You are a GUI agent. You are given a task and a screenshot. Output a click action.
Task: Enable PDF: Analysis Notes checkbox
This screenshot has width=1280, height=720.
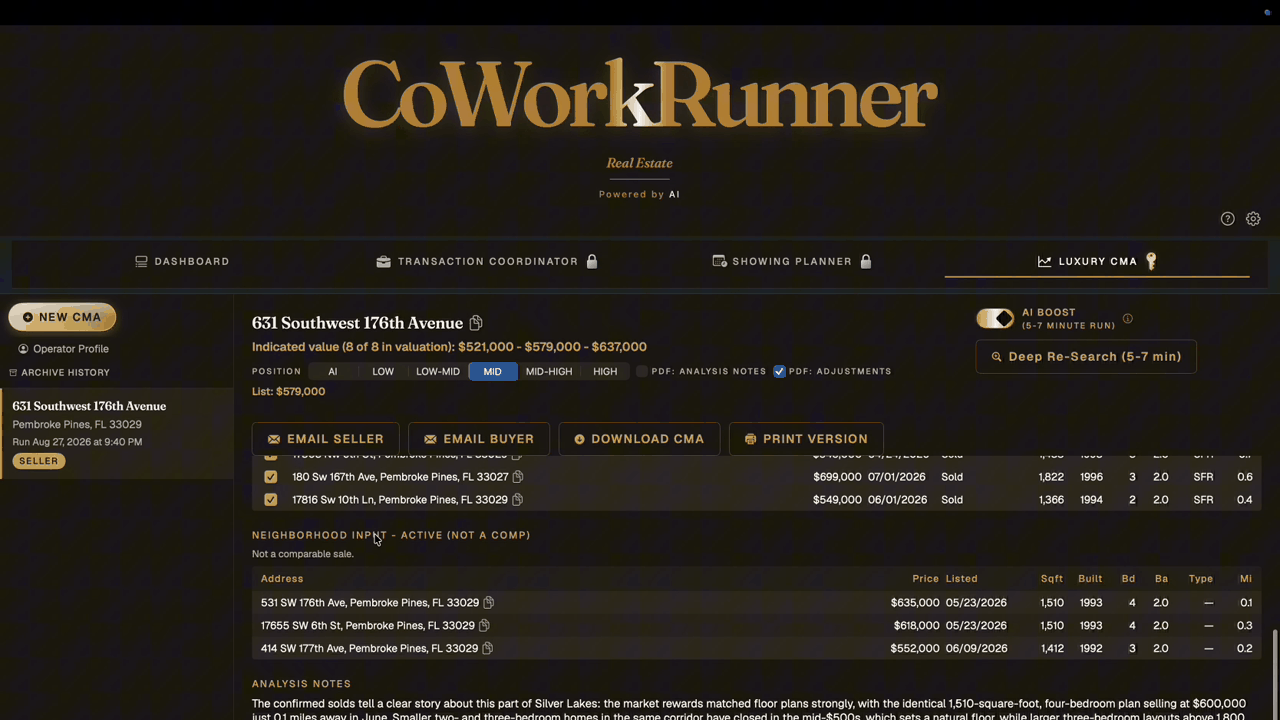click(642, 372)
